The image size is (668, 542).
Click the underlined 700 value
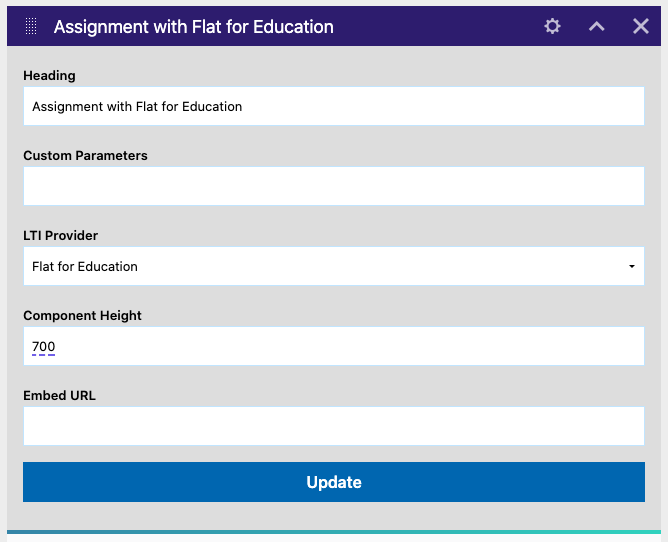pyautogui.click(x=43, y=347)
